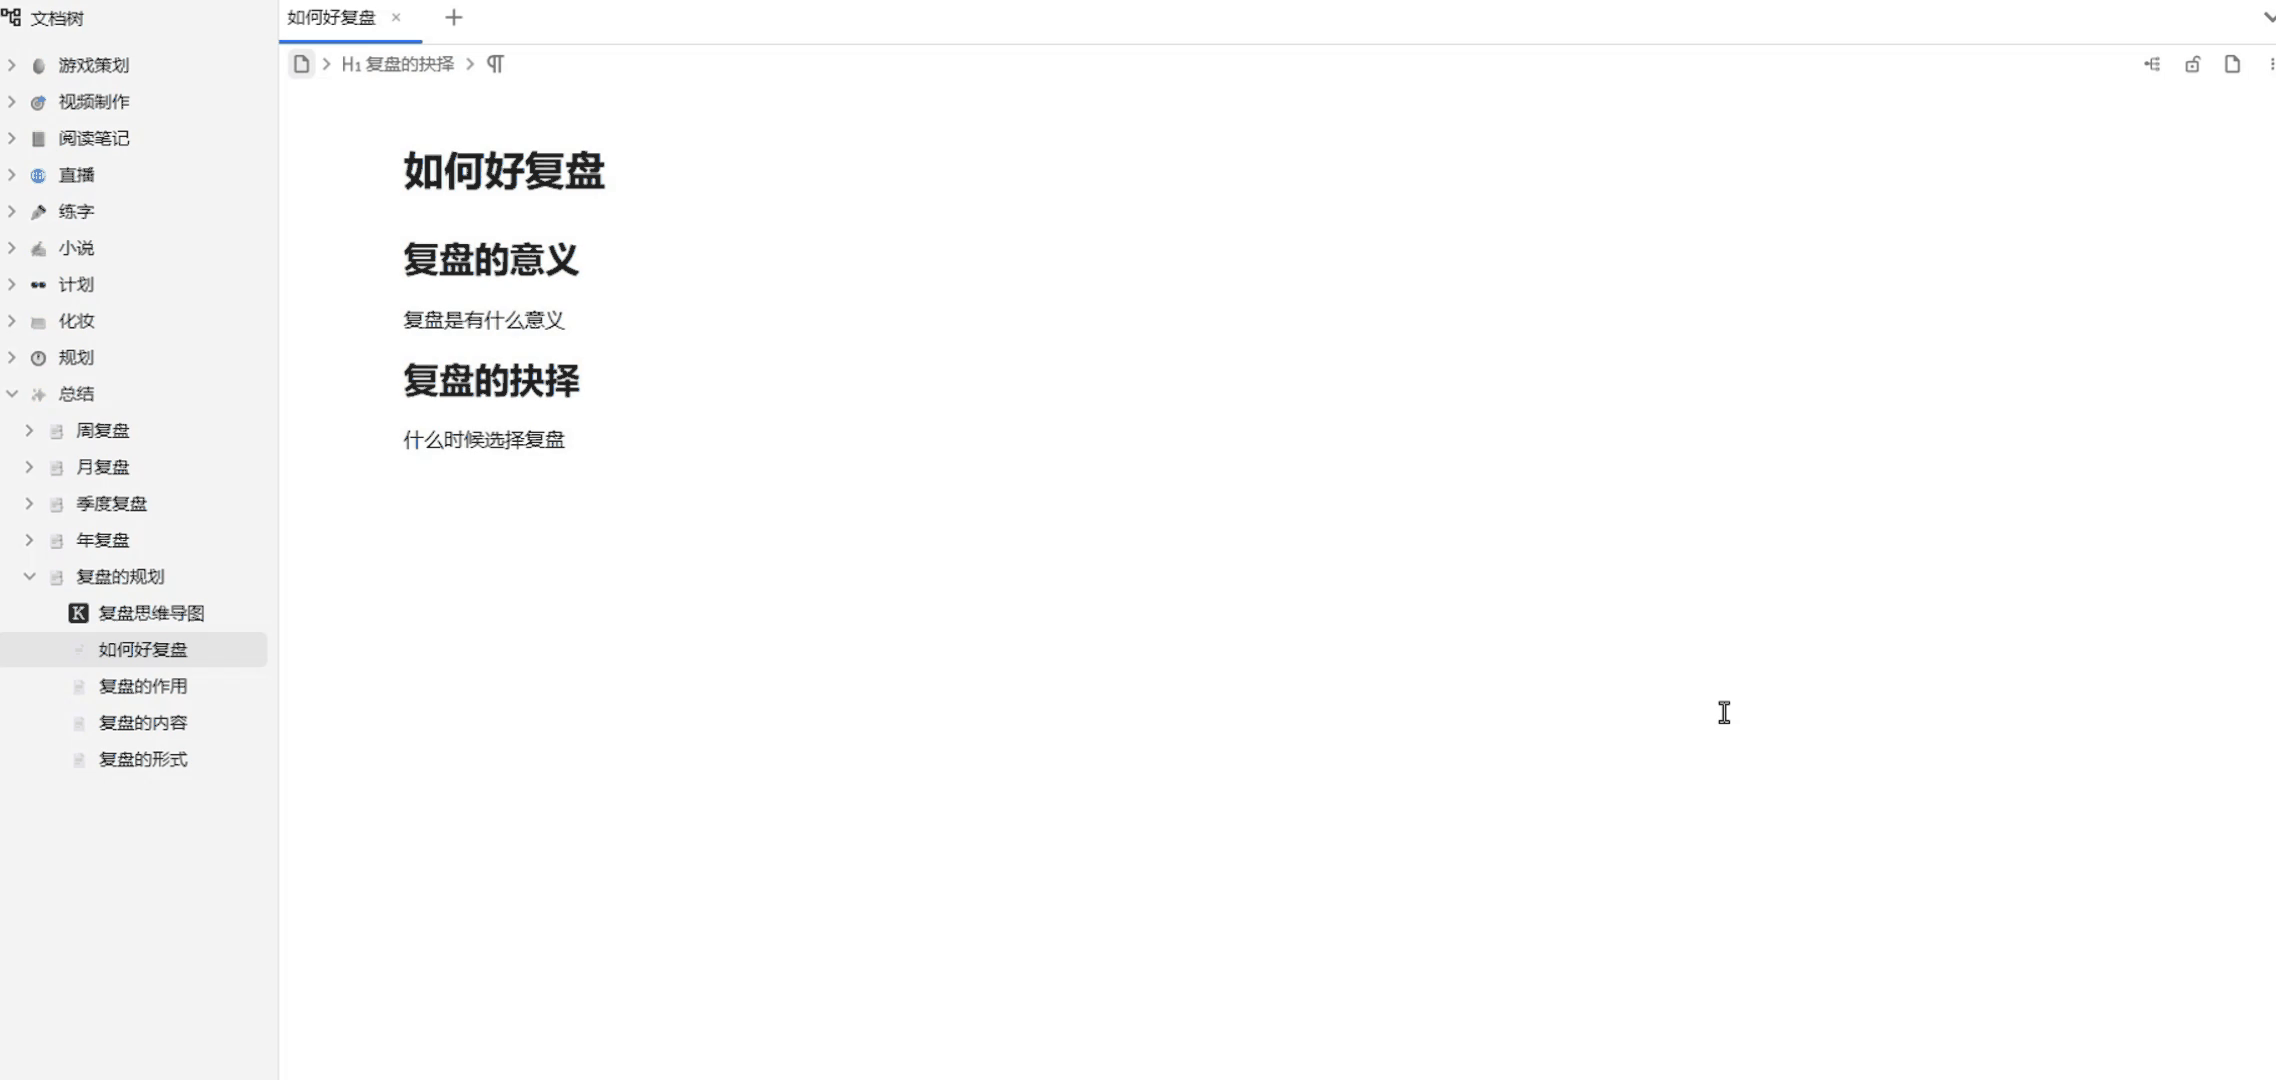Toggle the document edit lock icon
2276x1080 pixels.
click(x=2192, y=65)
